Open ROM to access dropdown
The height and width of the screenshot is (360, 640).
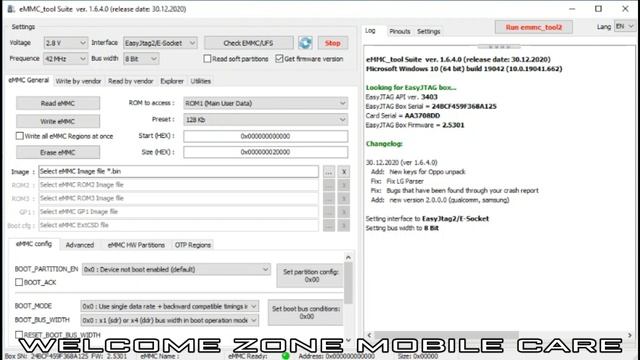click(x=265, y=103)
